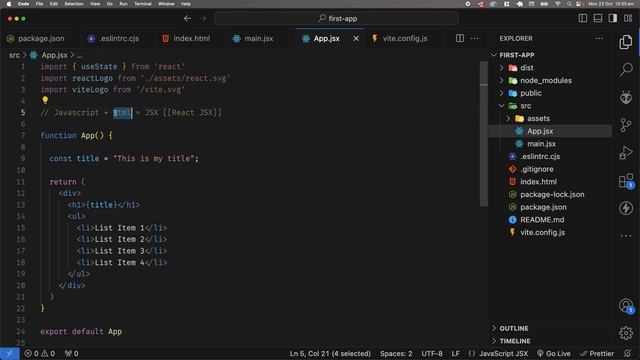640x360 pixels.
Task: Click Prettier in the status bar
Action: 597,353
